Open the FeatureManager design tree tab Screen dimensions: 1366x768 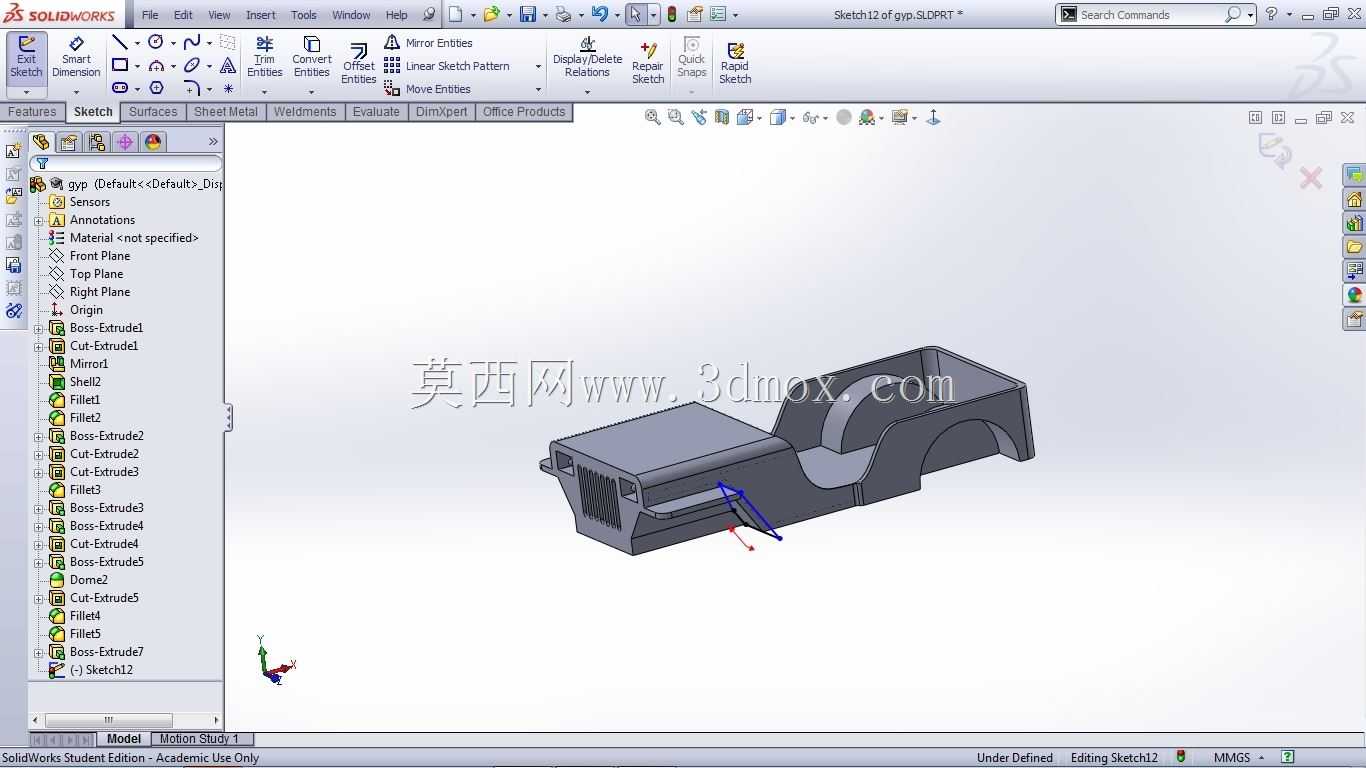[x=41, y=142]
